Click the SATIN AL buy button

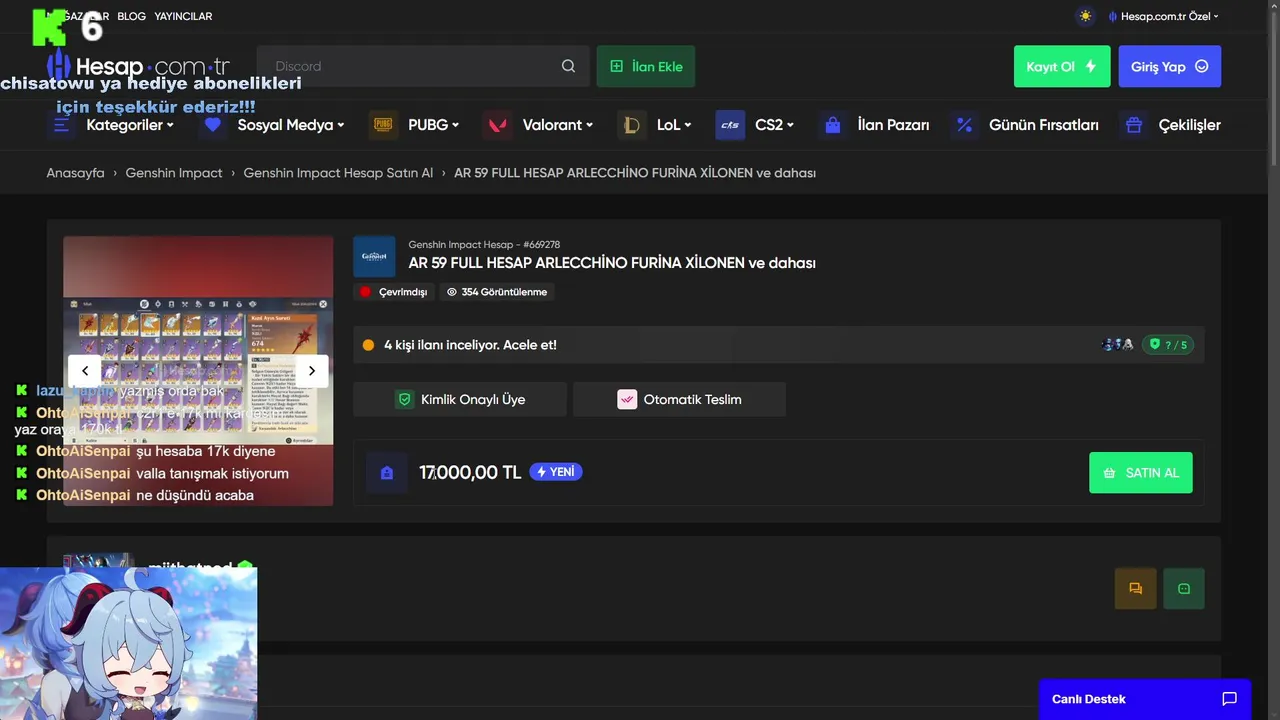point(1141,473)
